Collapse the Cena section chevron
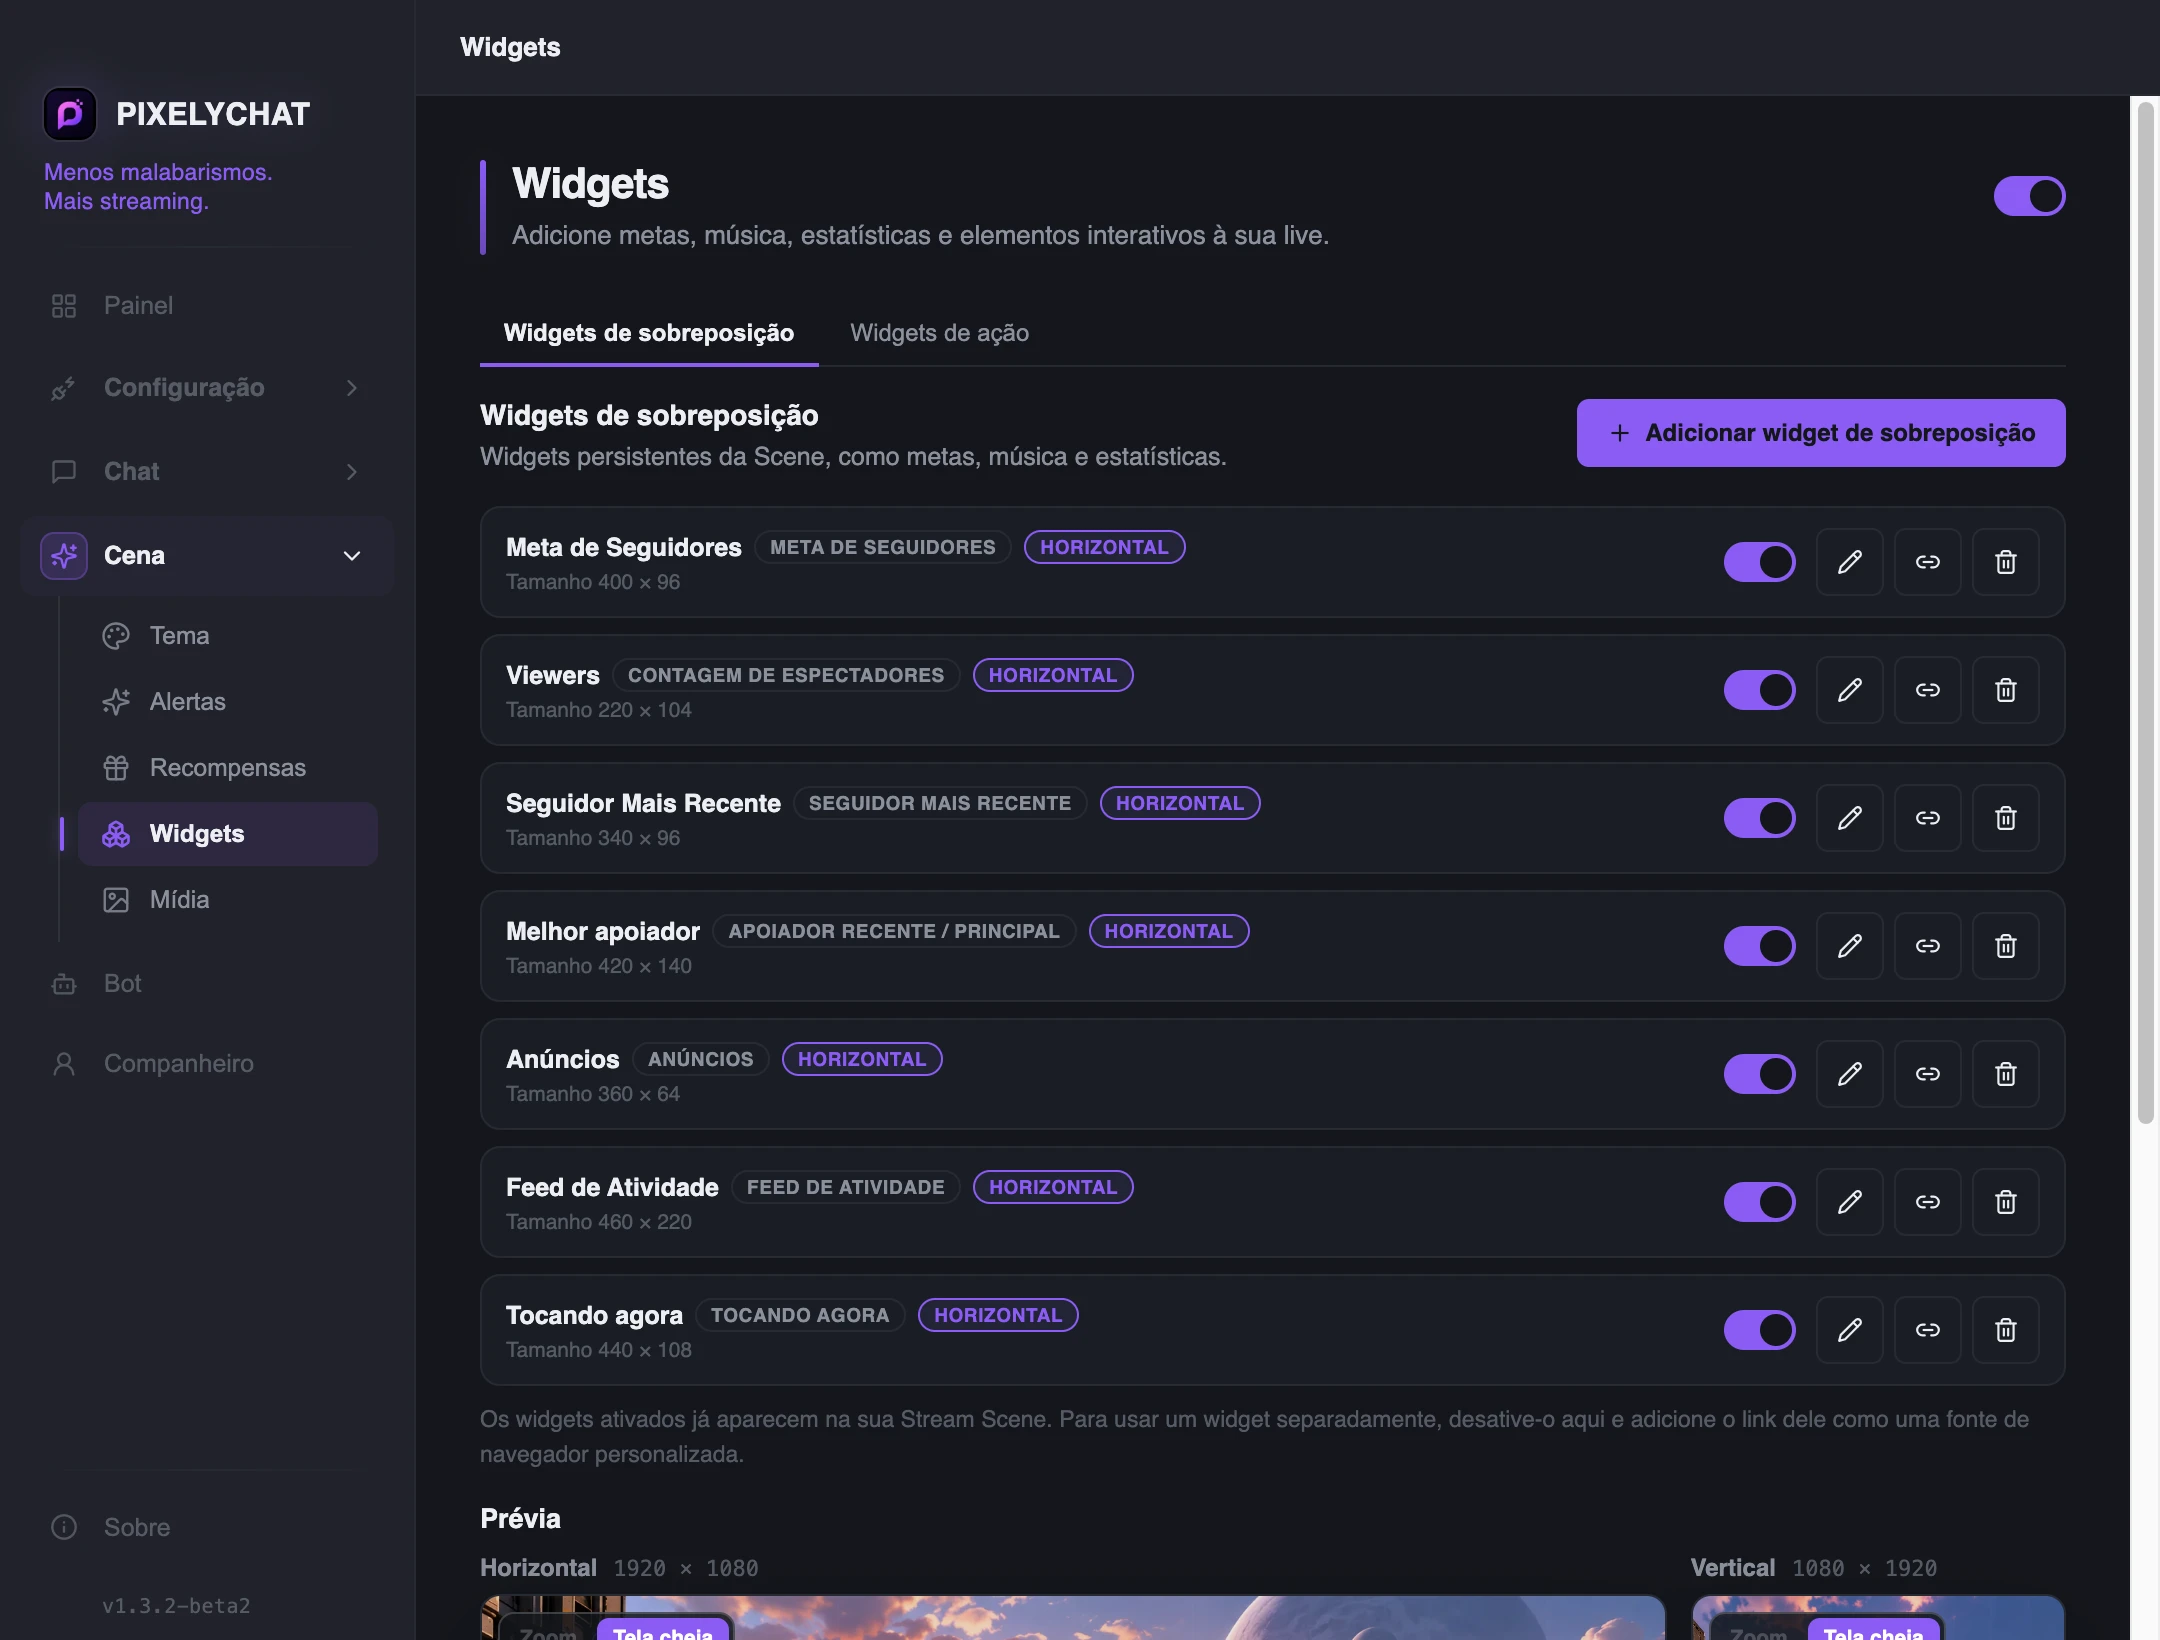This screenshot has height=1640, width=2160. (x=352, y=556)
